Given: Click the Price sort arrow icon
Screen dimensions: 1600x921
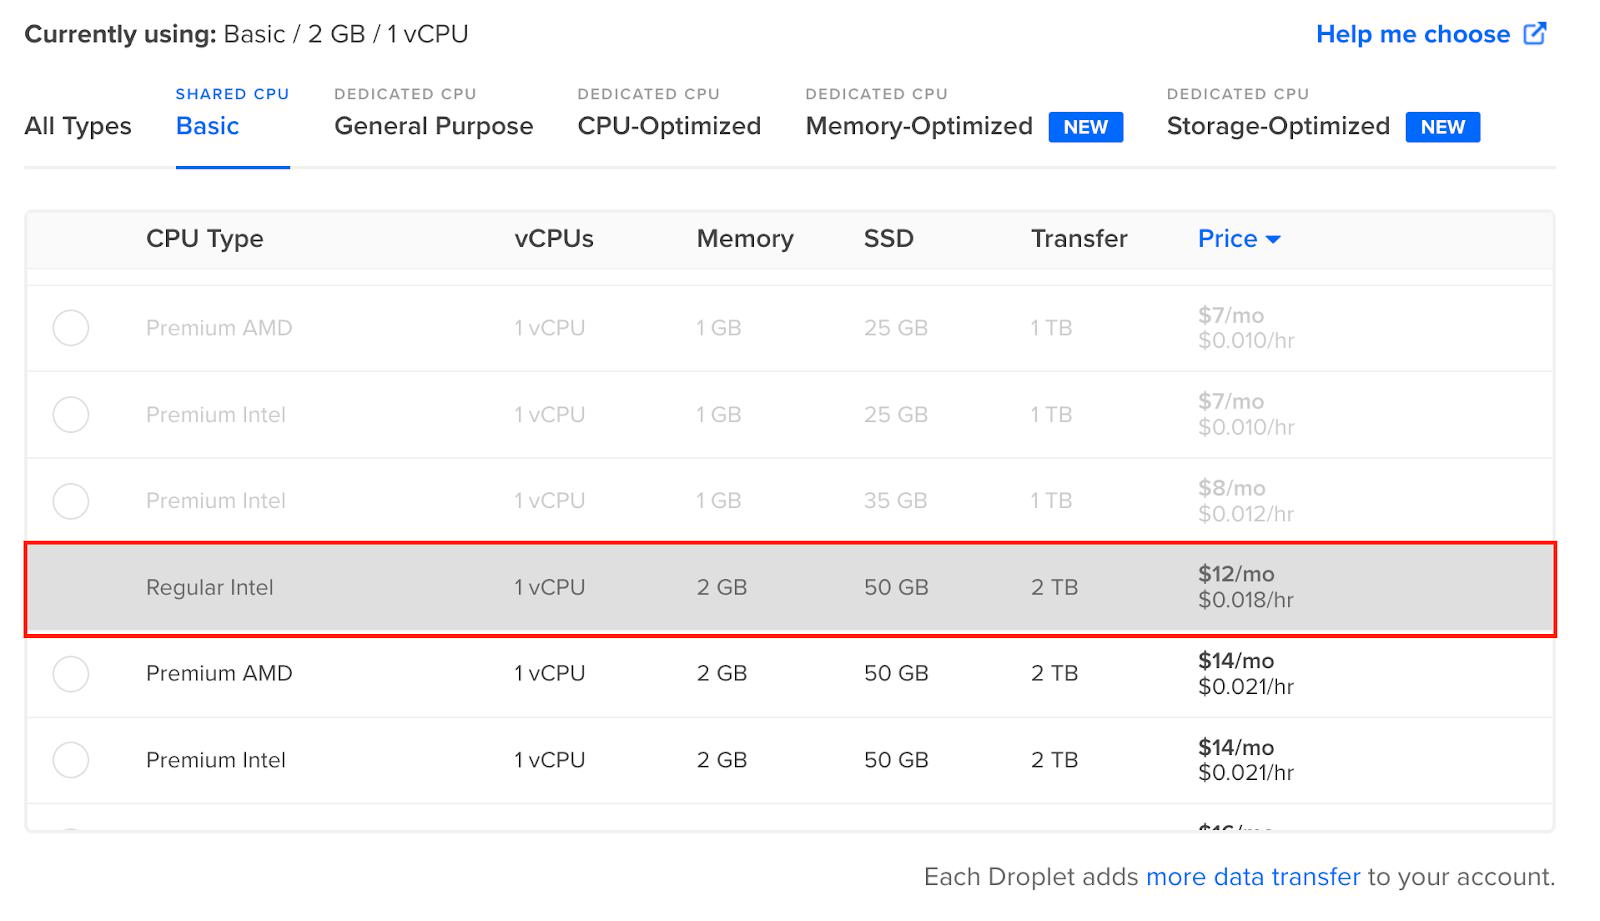Looking at the screenshot, I should click(1273, 240).
